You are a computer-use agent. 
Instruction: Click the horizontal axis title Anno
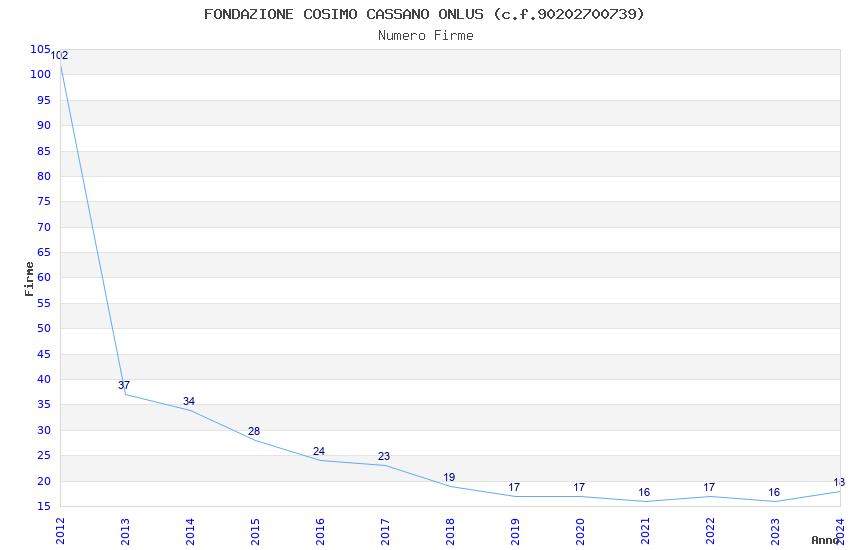825,540
